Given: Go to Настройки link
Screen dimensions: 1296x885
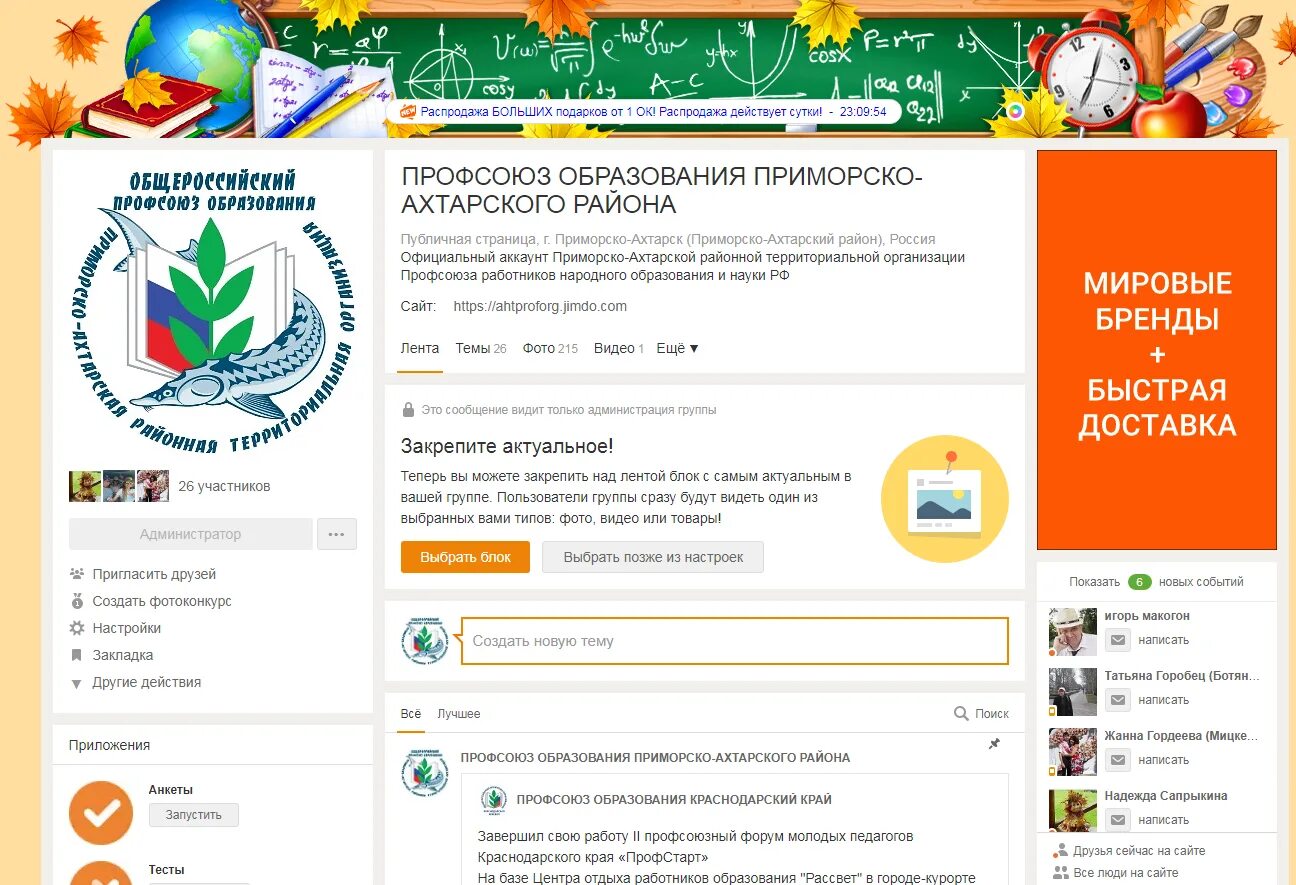Looking at the screenshot, I should [x=127, y=628].
